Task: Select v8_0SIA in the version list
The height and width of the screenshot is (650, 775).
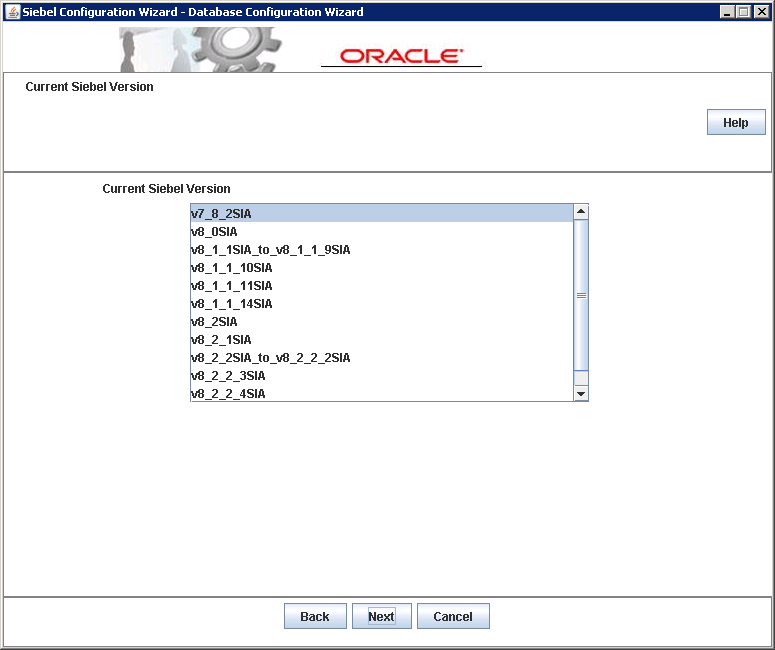Action: coord(382,231)
